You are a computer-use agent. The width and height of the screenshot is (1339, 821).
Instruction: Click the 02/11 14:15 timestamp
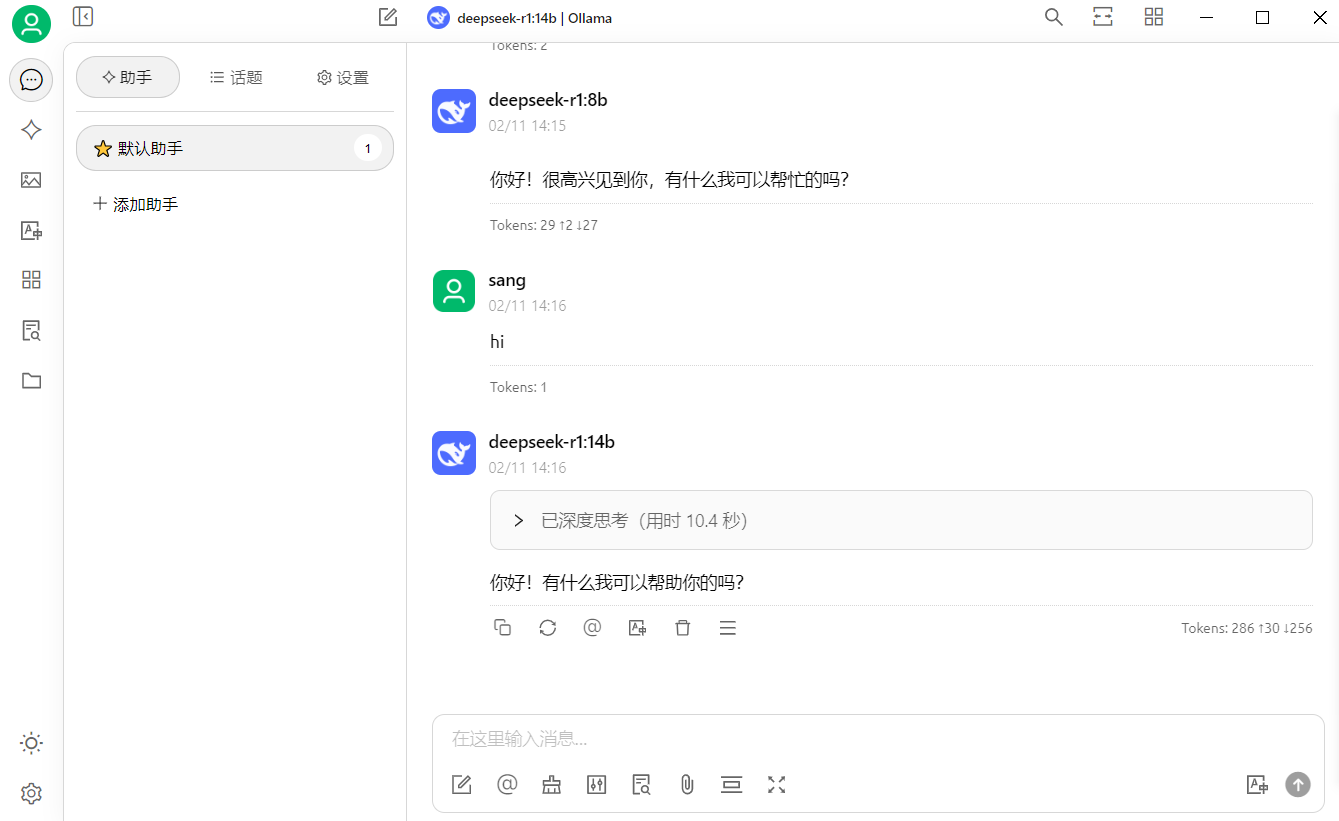tap(528, 126)
